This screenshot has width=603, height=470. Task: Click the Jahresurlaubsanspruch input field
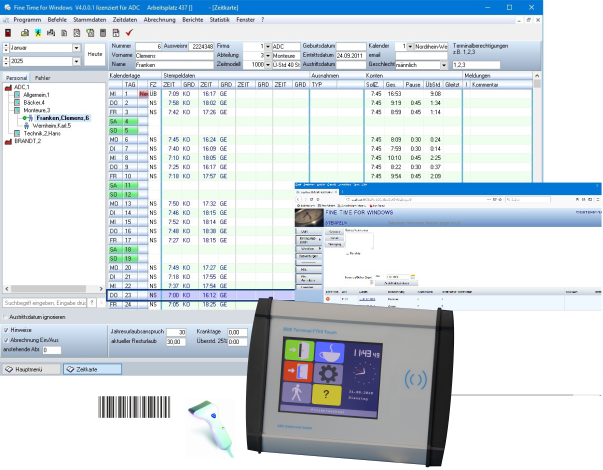click(x=176, y=332)
